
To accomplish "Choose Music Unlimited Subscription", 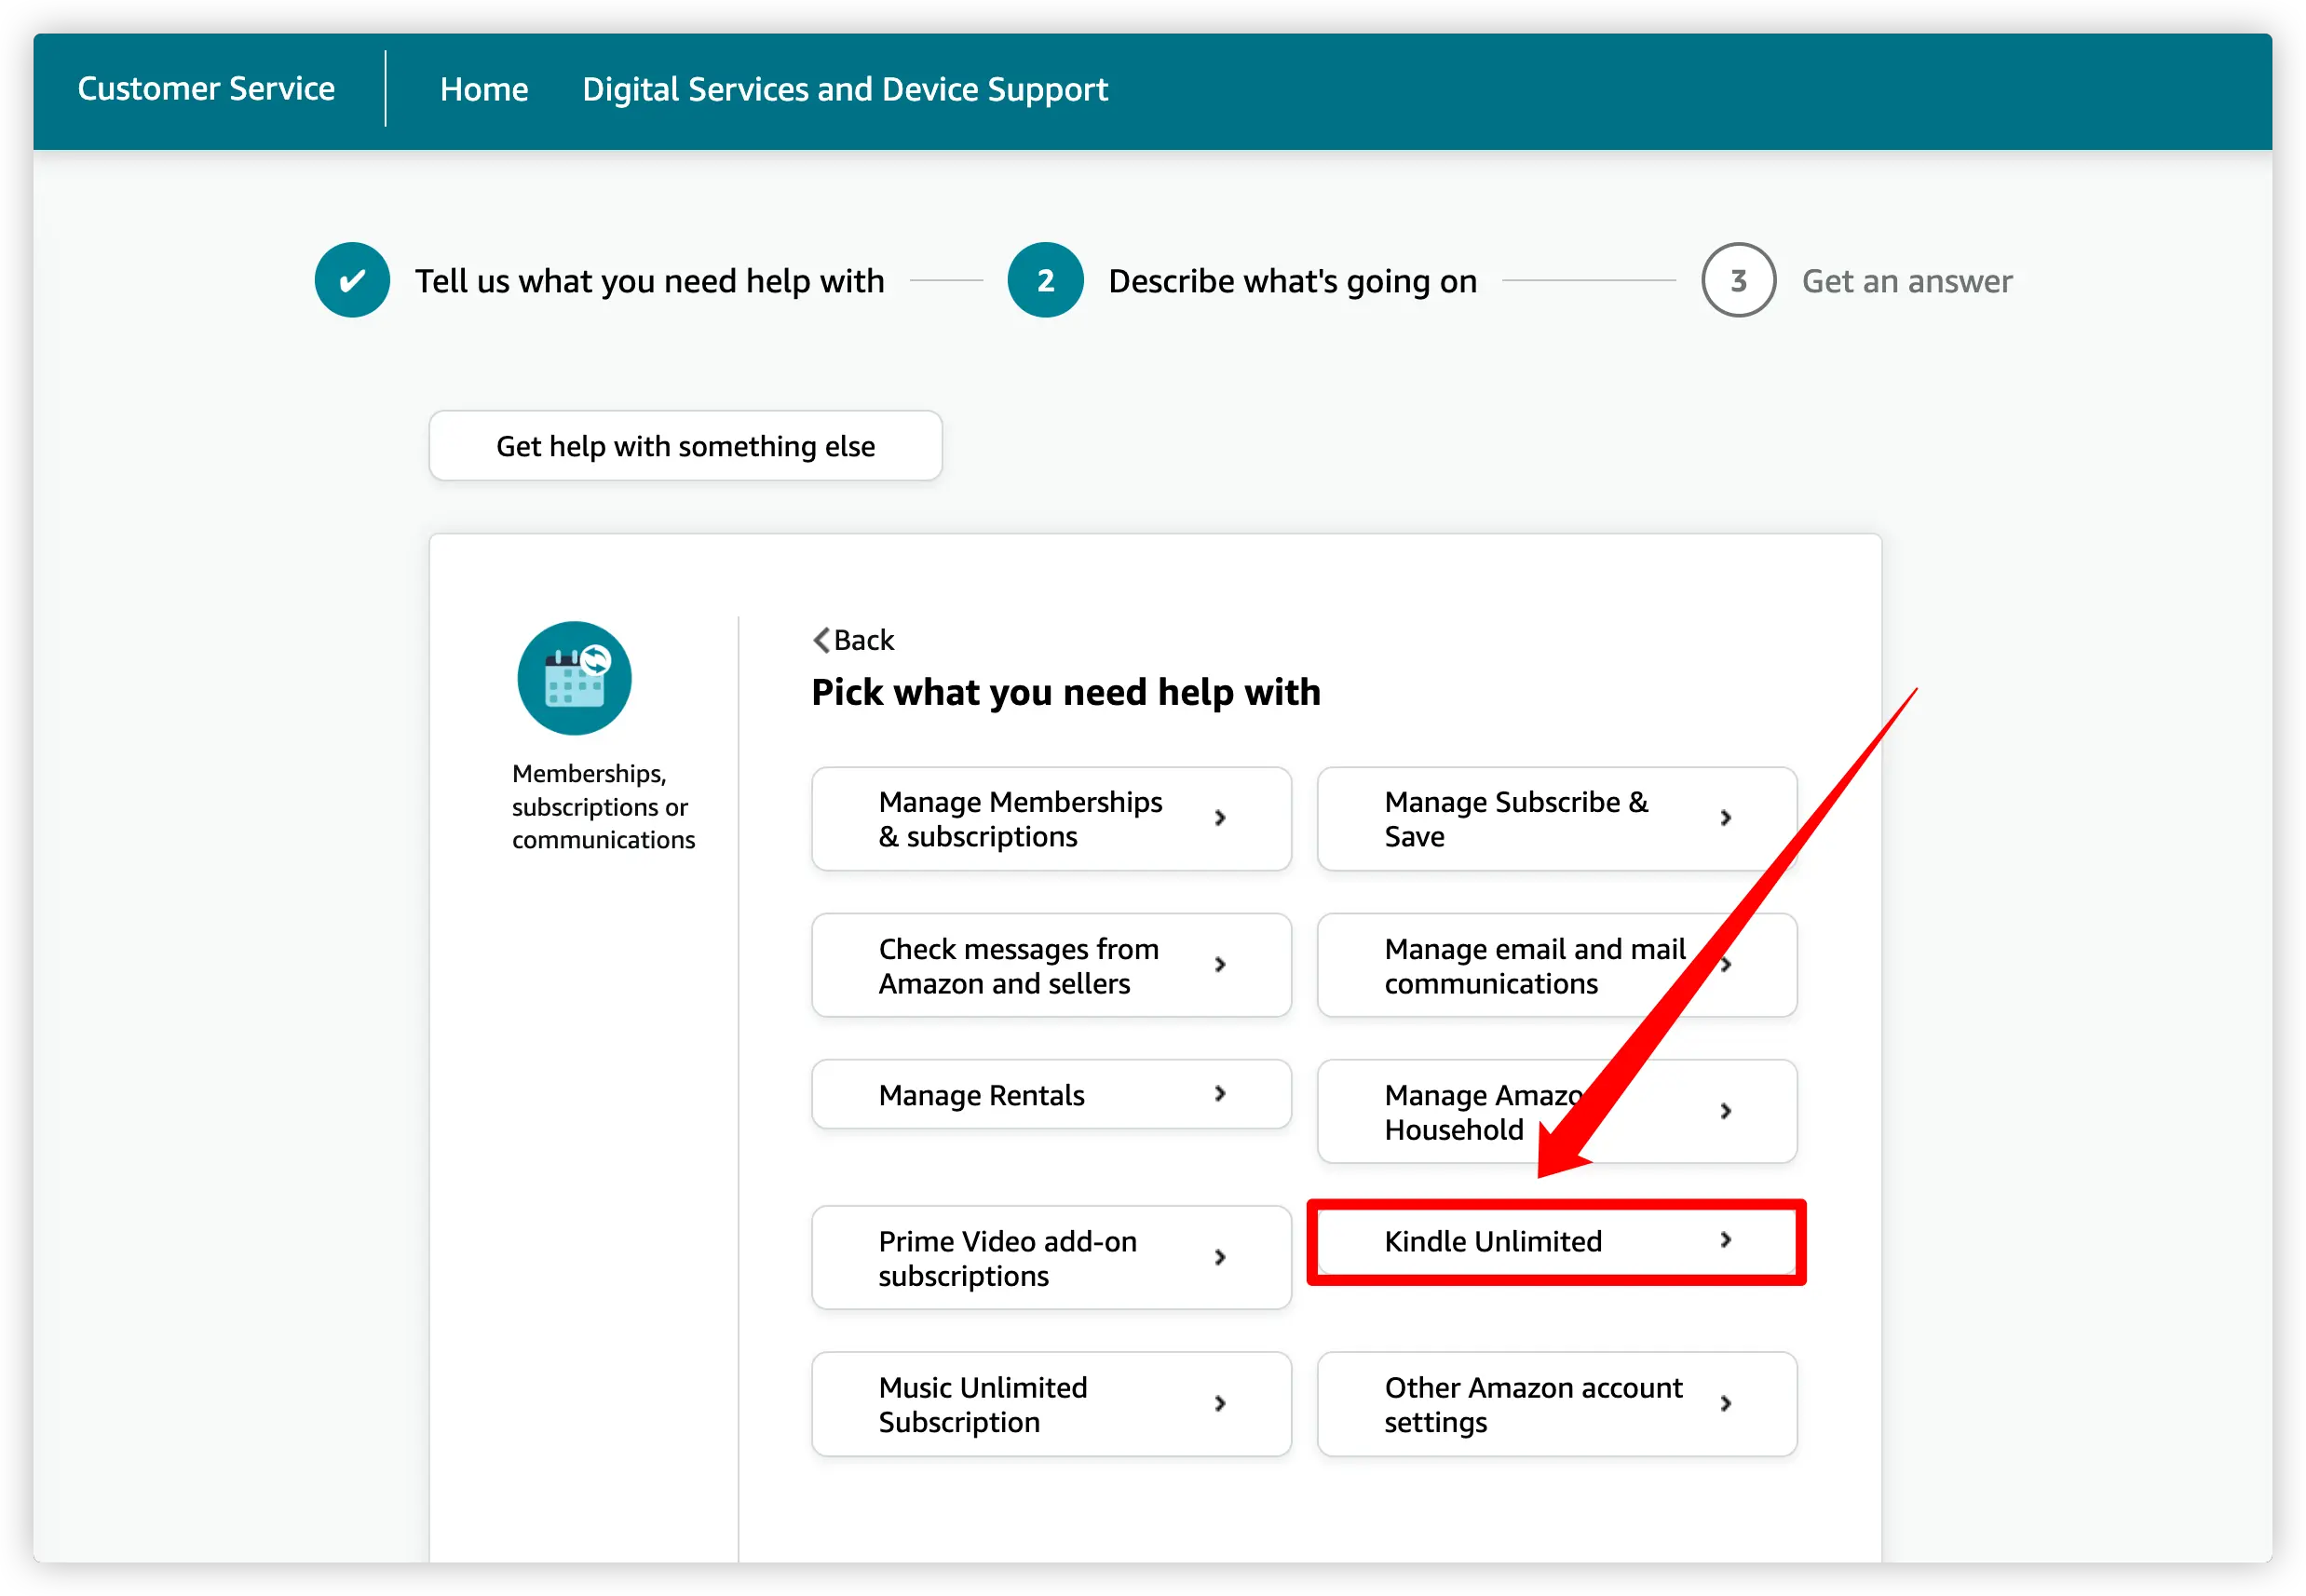I will click(1051, 1404).
